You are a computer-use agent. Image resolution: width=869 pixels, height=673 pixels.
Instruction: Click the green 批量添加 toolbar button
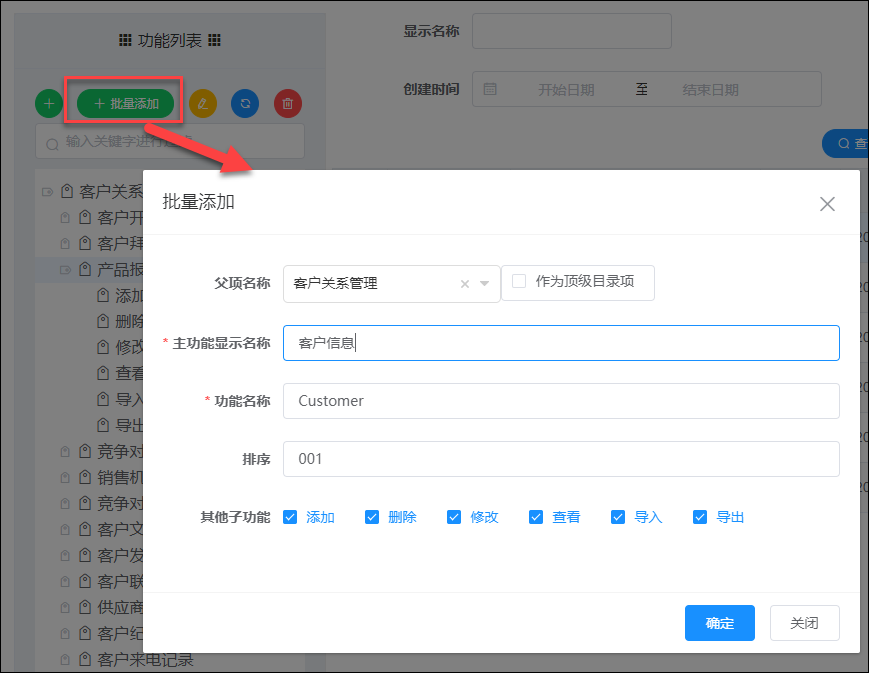click(124, 103)
